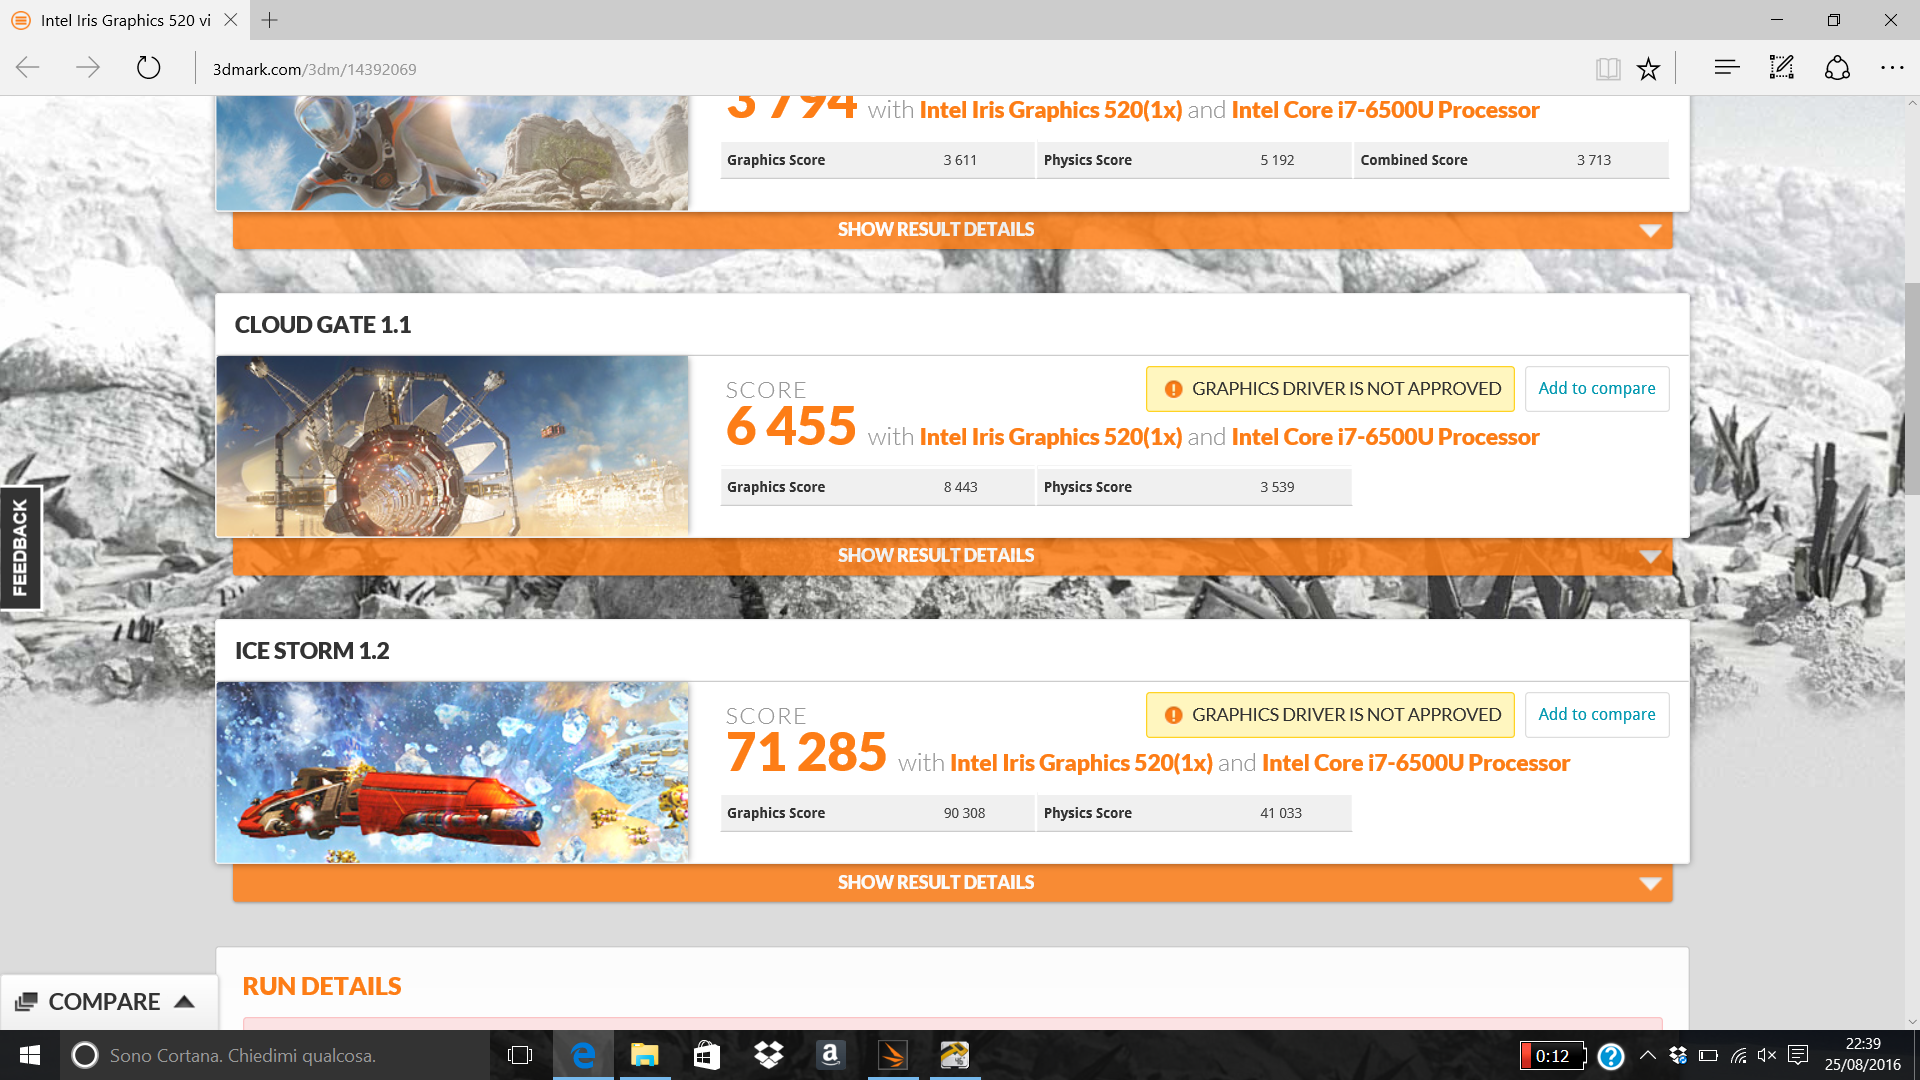This screenshot has height=1080, width=1920.
Task: Open the Feedback side tab
Action: coord(20,548)
